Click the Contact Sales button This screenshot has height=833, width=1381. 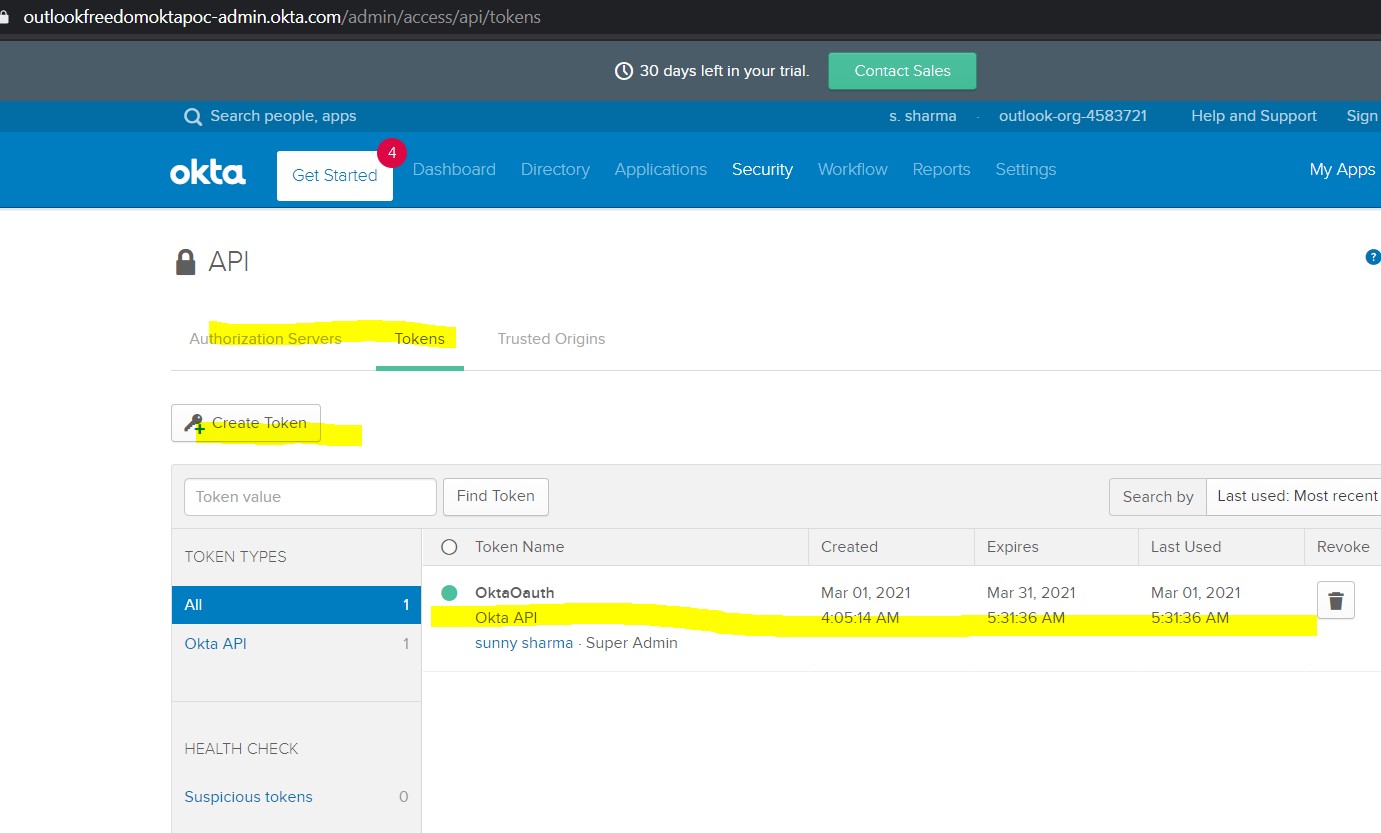(x=902, y=71)
